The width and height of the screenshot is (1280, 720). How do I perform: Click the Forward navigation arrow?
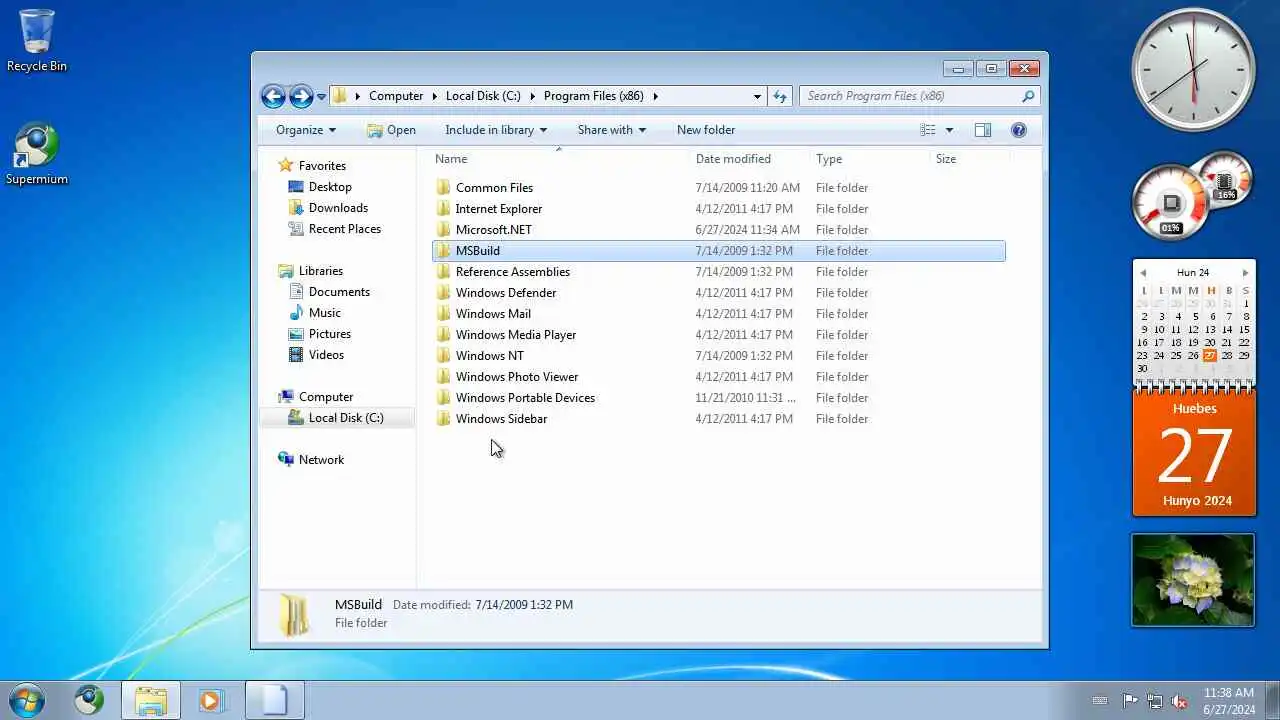[x=301, y=96]
